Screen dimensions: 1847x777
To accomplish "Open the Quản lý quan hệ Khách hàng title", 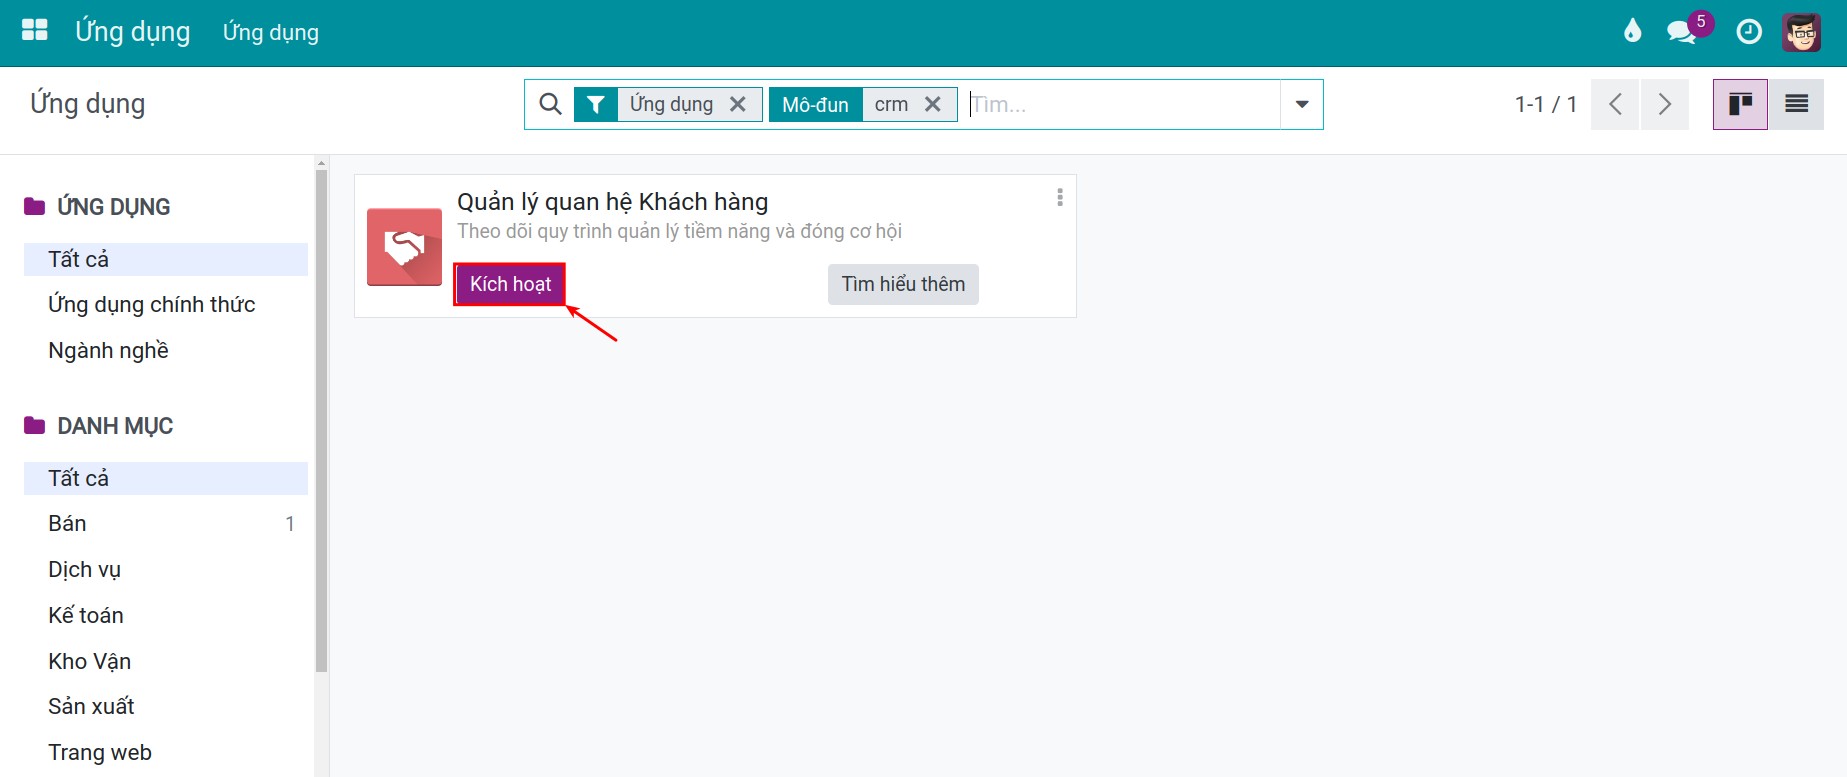I will click(x=612, y=202).
